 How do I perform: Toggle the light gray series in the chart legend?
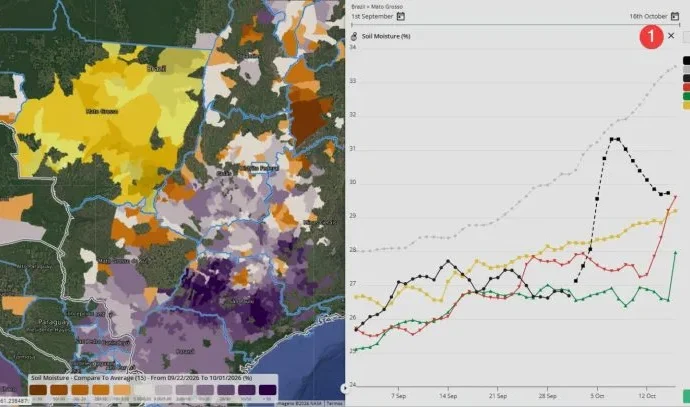[x=686, y=69]
